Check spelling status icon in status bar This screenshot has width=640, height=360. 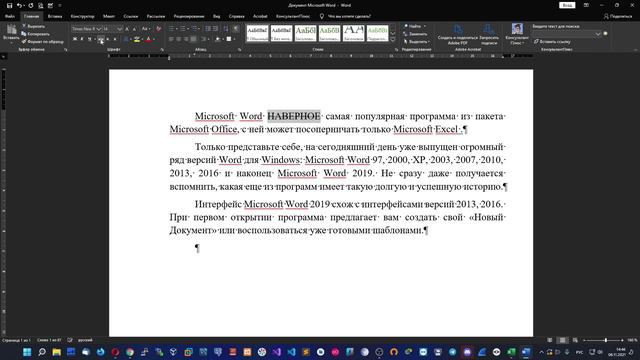pyautogui.click(x=70, y=340)
